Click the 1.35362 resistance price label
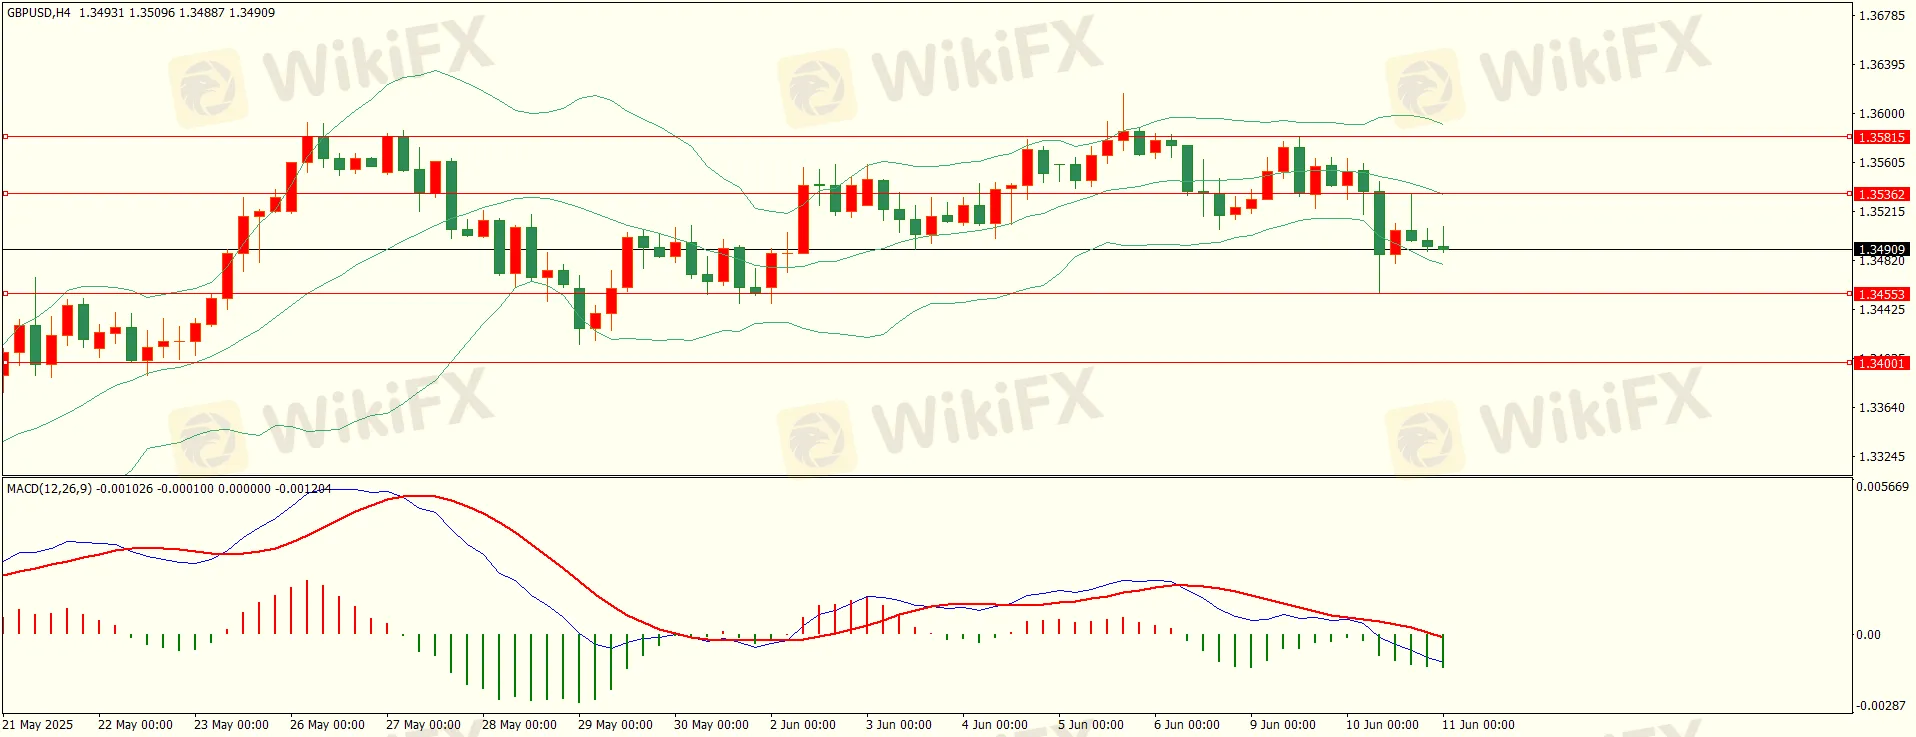The image size is (1916, 737). pyautogui.click(x=1881, y=194)
